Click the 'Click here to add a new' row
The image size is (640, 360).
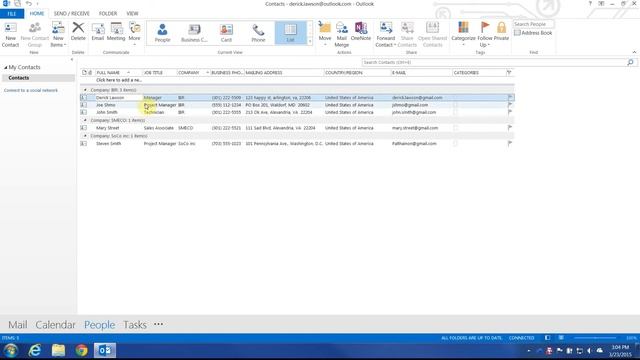[x=297, y=80]
